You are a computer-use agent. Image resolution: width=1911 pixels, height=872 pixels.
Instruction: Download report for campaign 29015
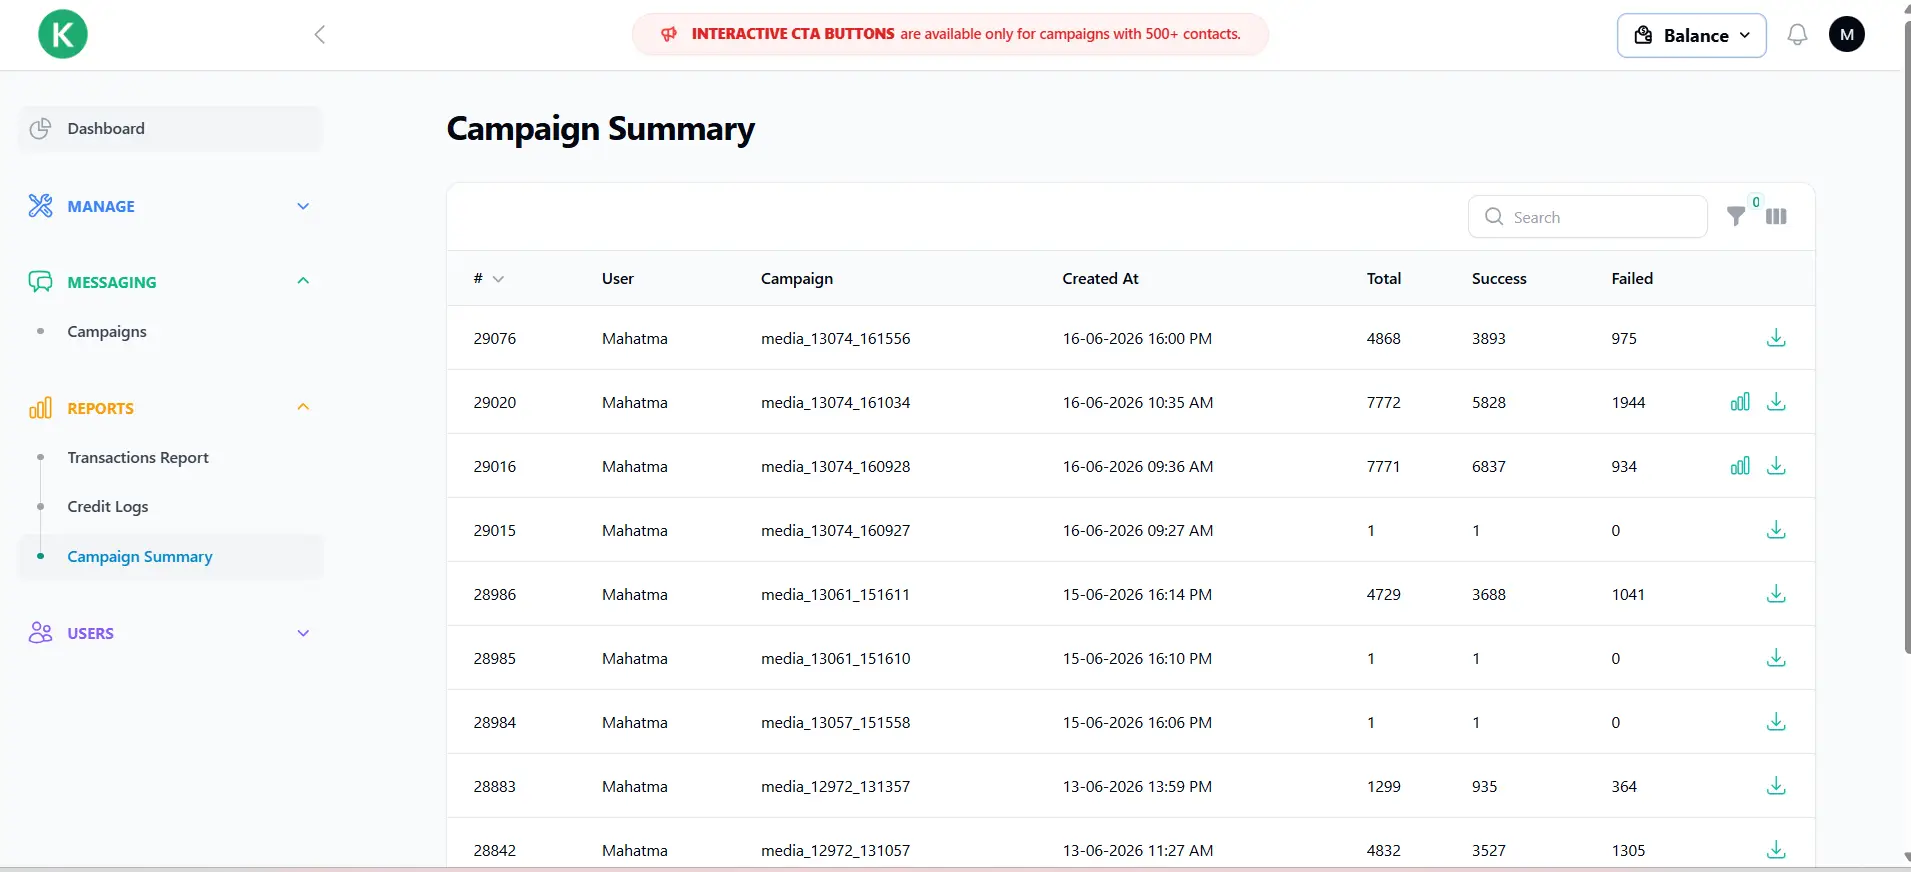(x=1776, y=530)
